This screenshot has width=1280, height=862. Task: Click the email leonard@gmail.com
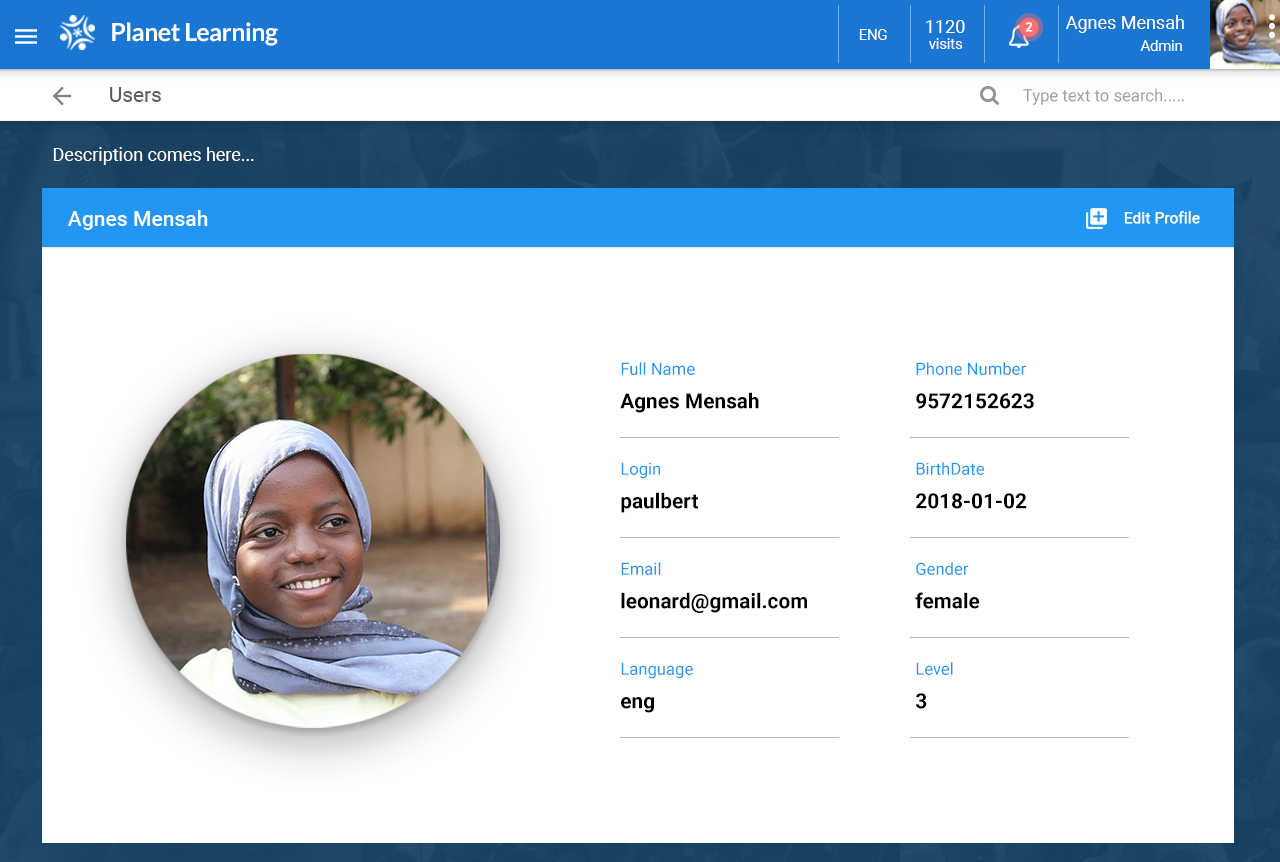[714, 601]
